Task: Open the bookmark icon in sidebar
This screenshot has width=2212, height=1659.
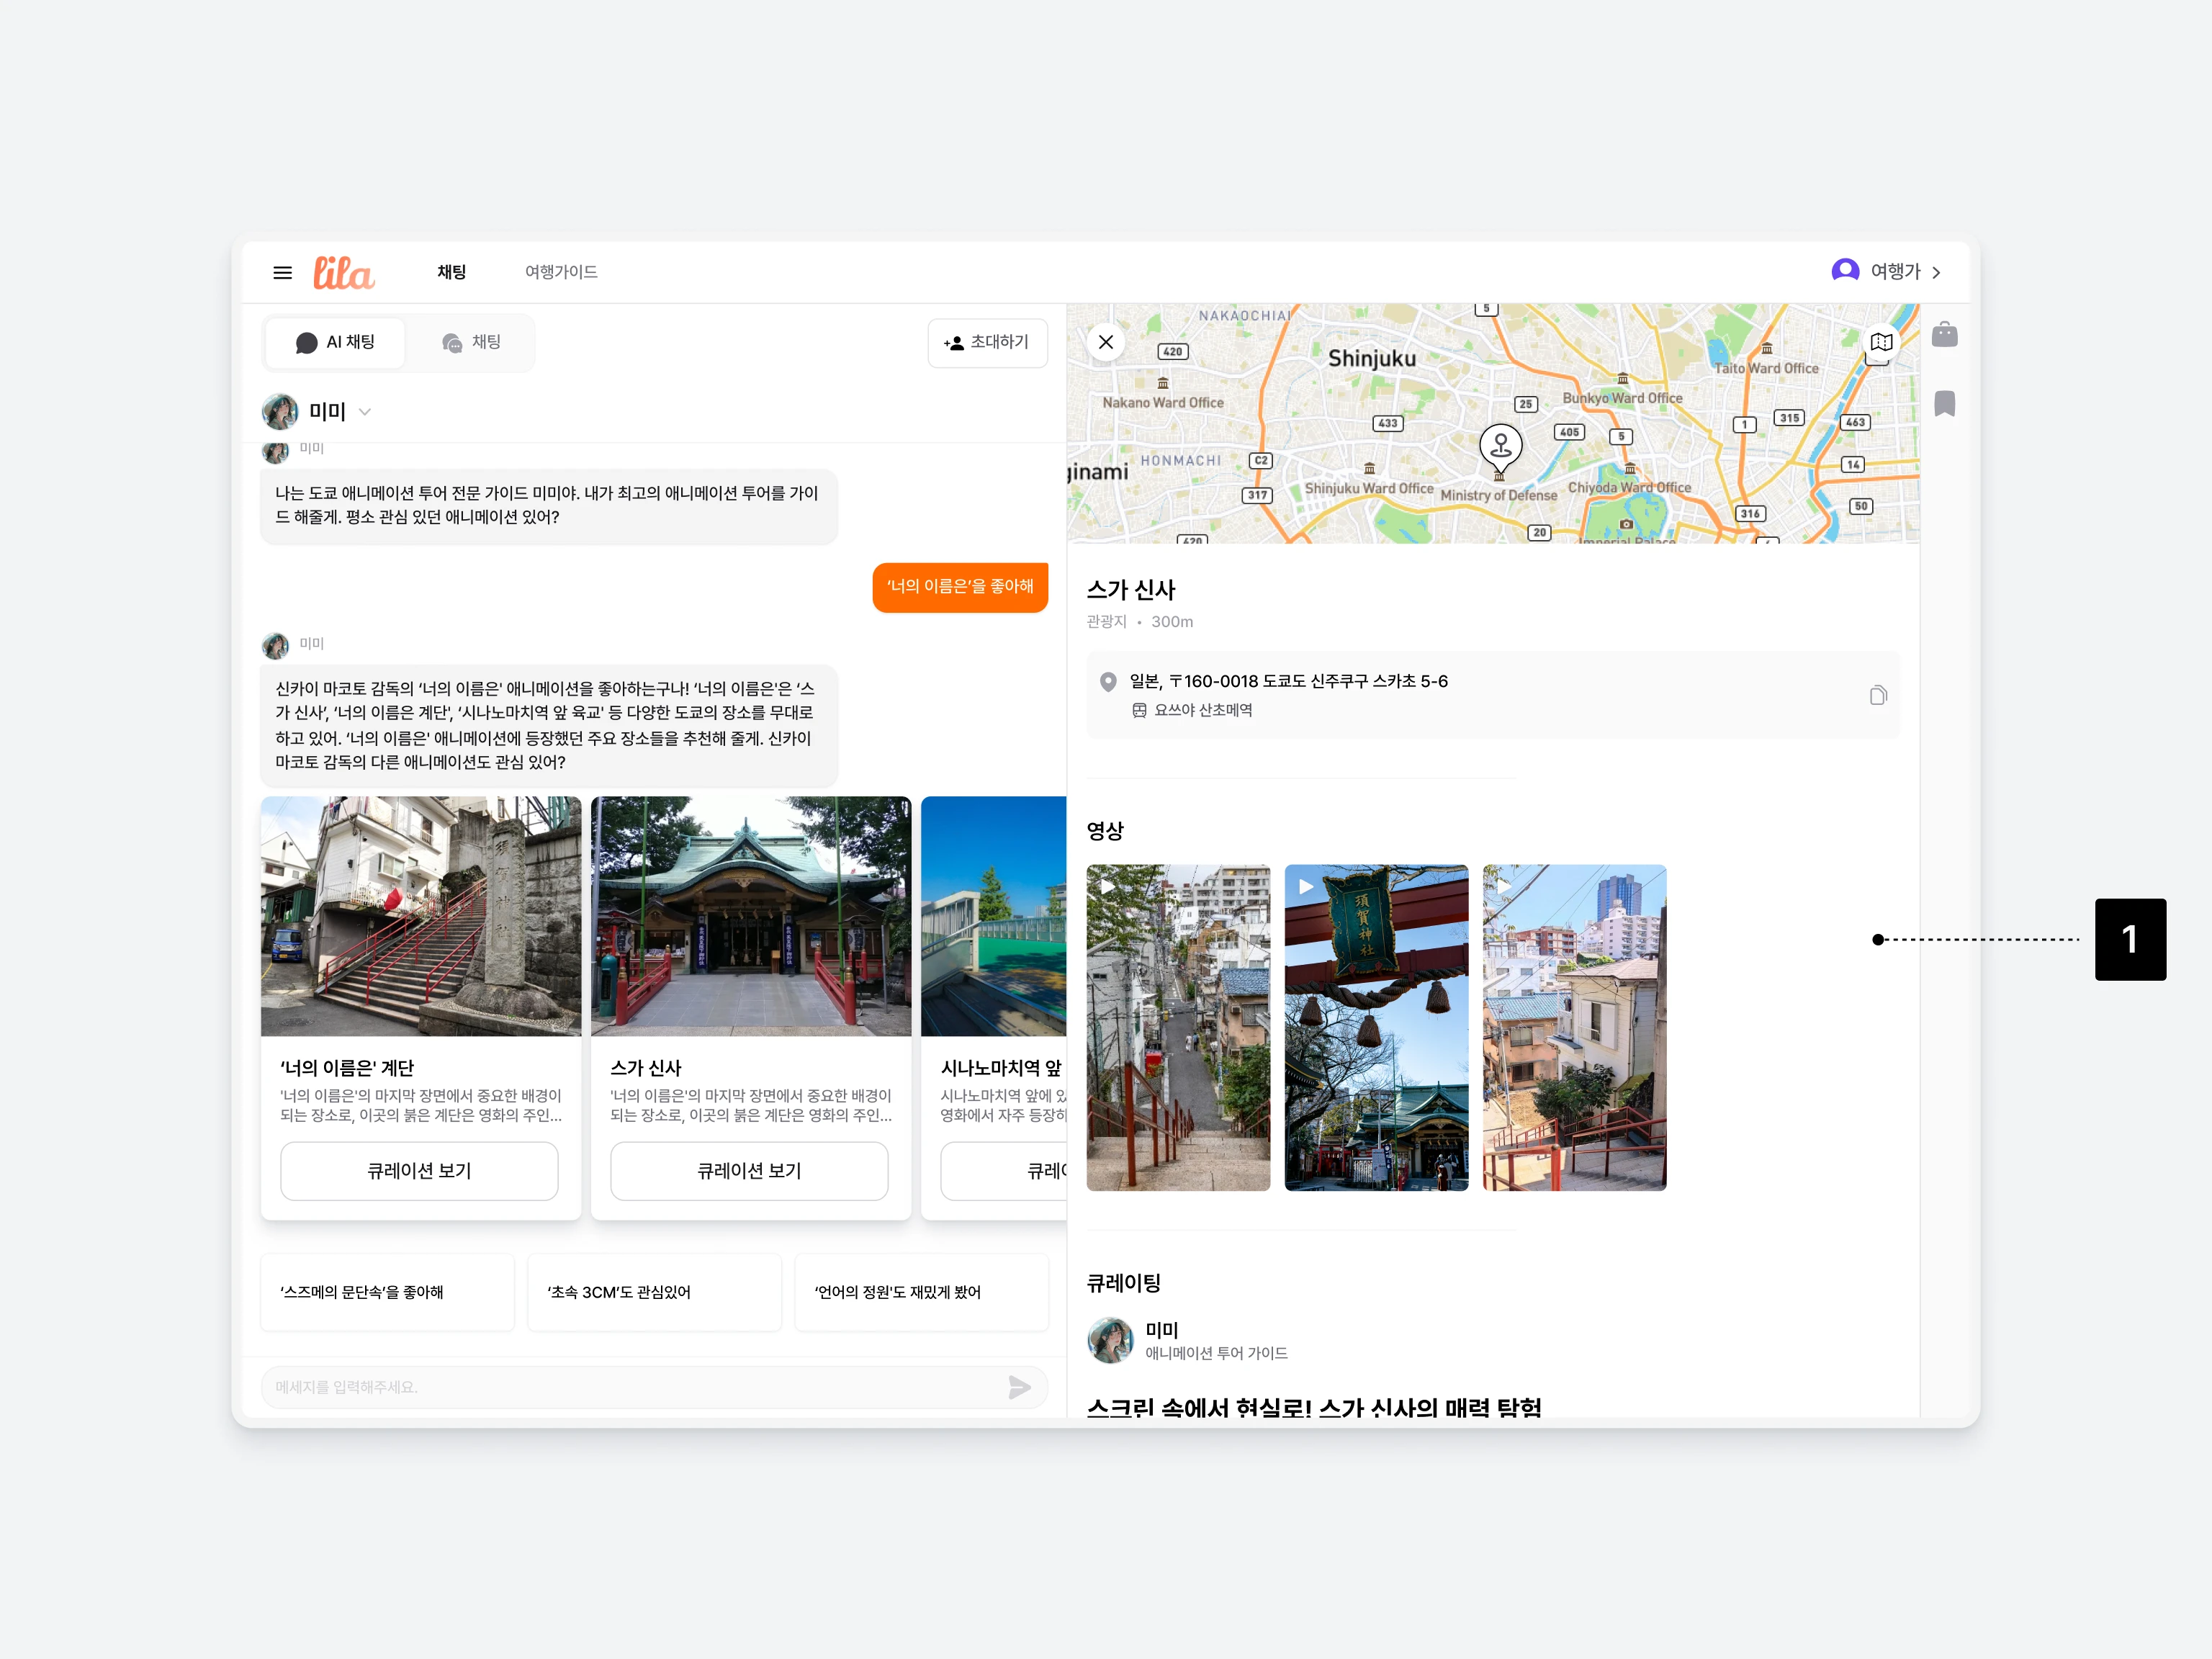Action: click(x=1944, y=404)
